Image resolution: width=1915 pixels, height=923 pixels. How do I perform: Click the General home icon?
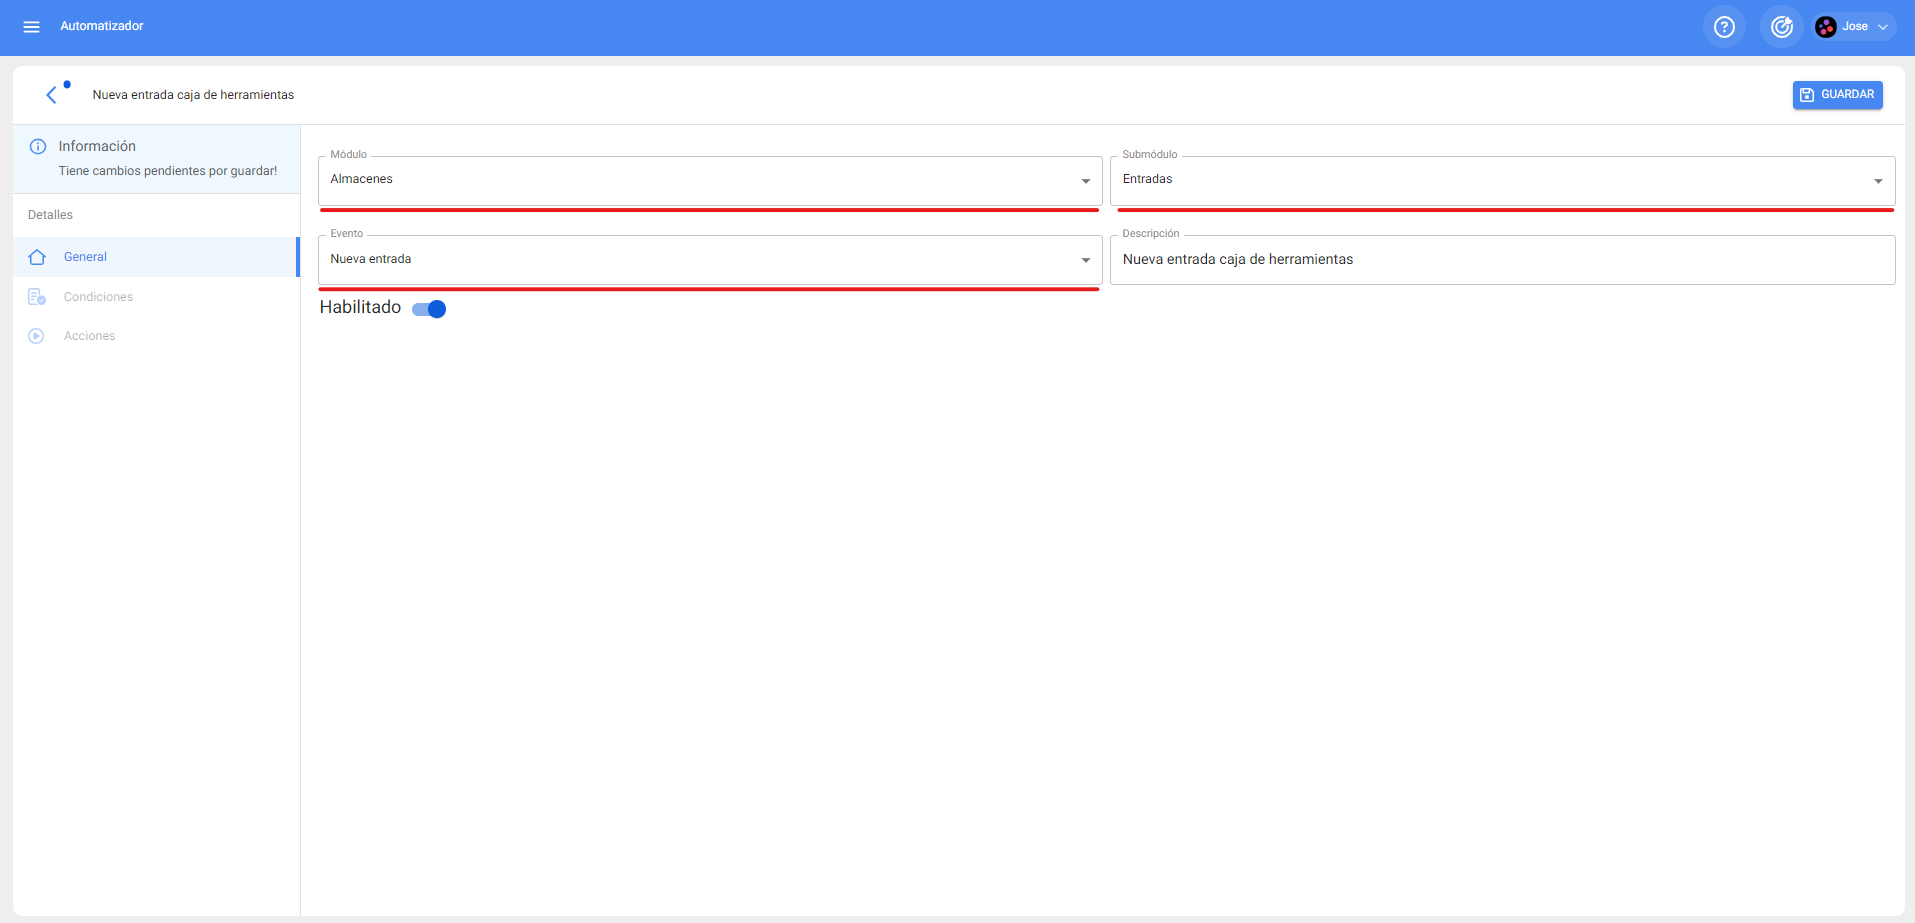tap(37, 257)
